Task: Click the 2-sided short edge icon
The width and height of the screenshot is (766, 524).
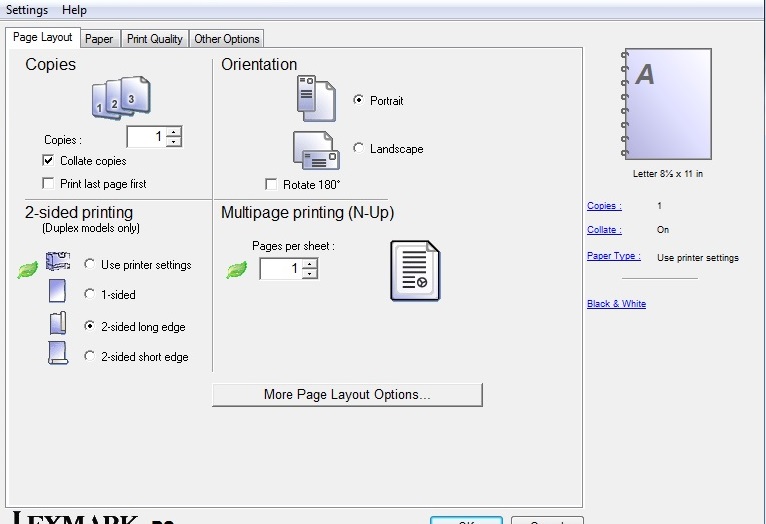Action: tap(57, 354)
